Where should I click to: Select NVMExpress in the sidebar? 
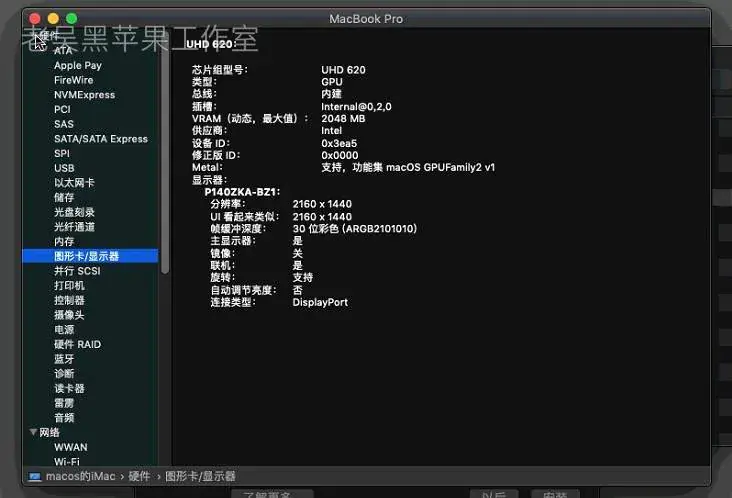[84, 95]
